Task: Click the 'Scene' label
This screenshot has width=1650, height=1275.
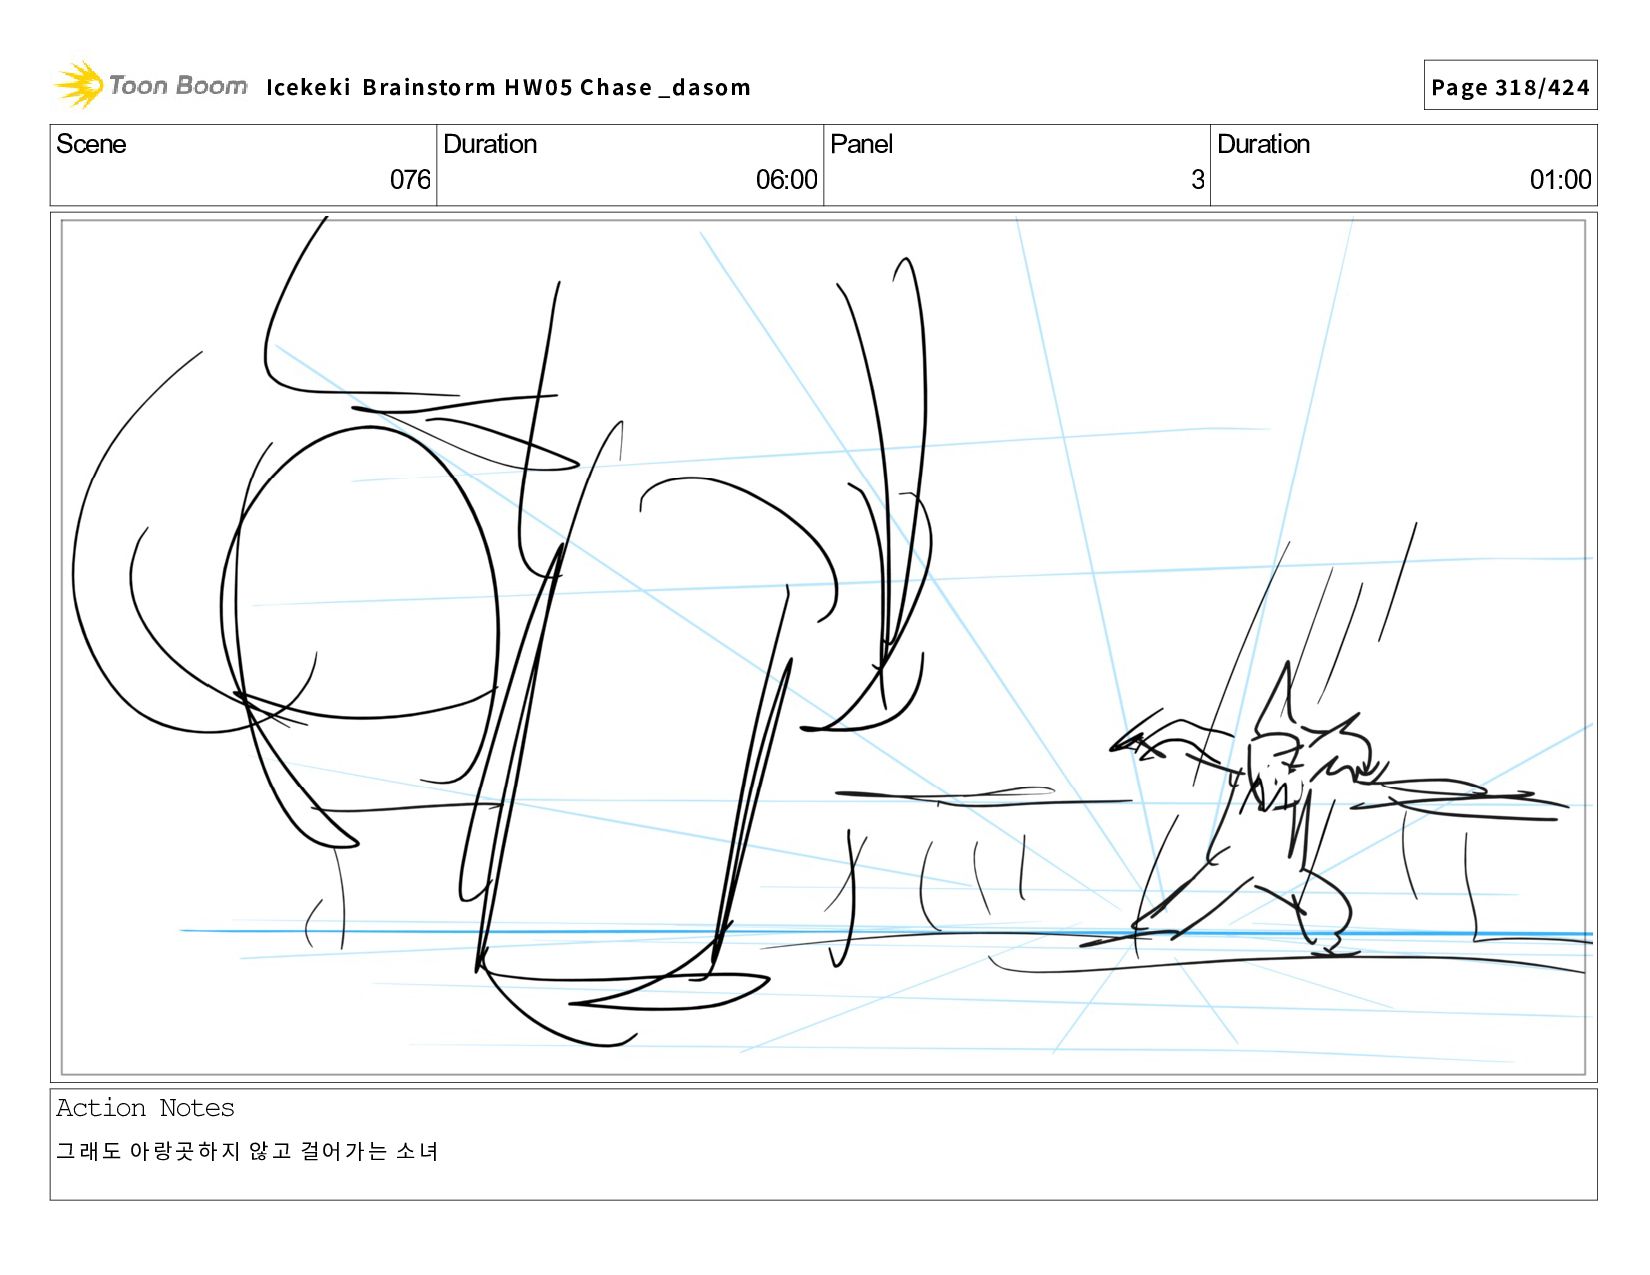Action: click(x=91, y=144)
